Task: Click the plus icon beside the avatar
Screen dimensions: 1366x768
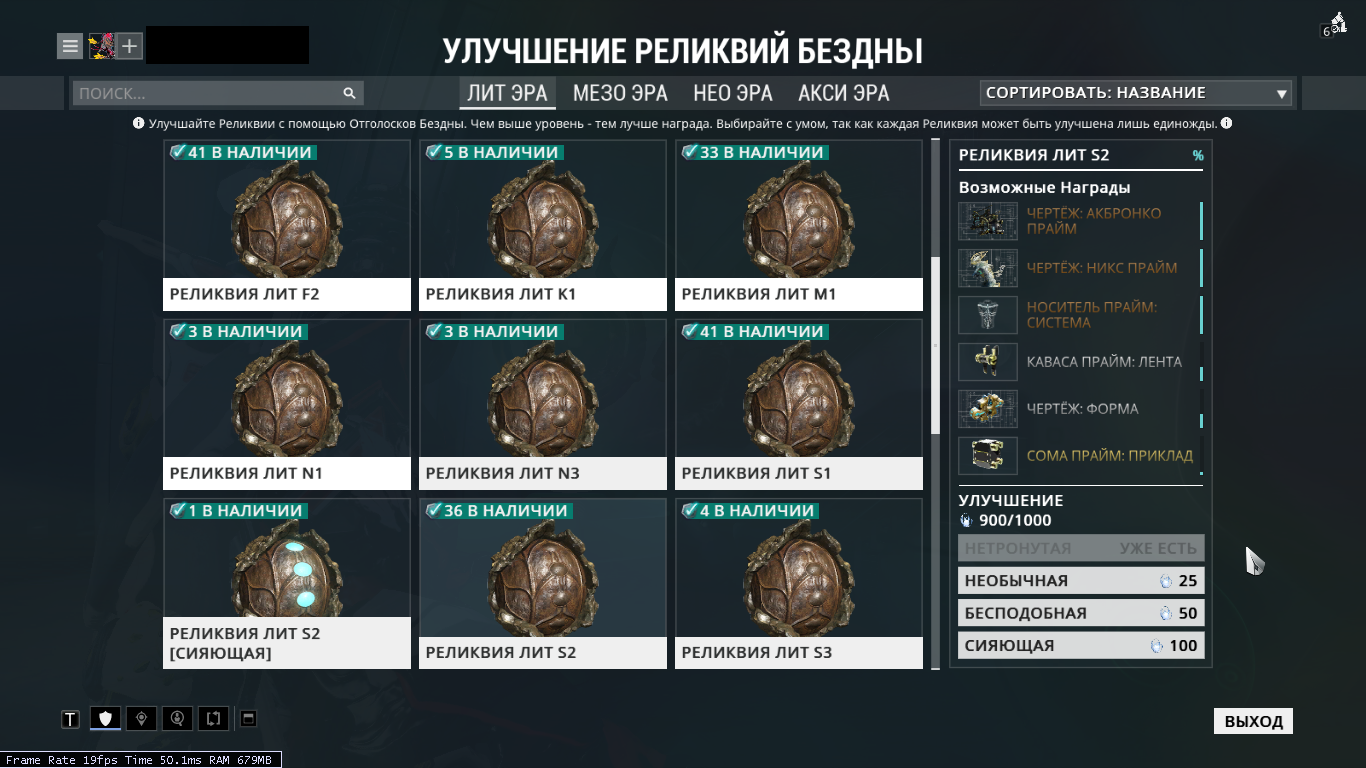Action: 130,46
